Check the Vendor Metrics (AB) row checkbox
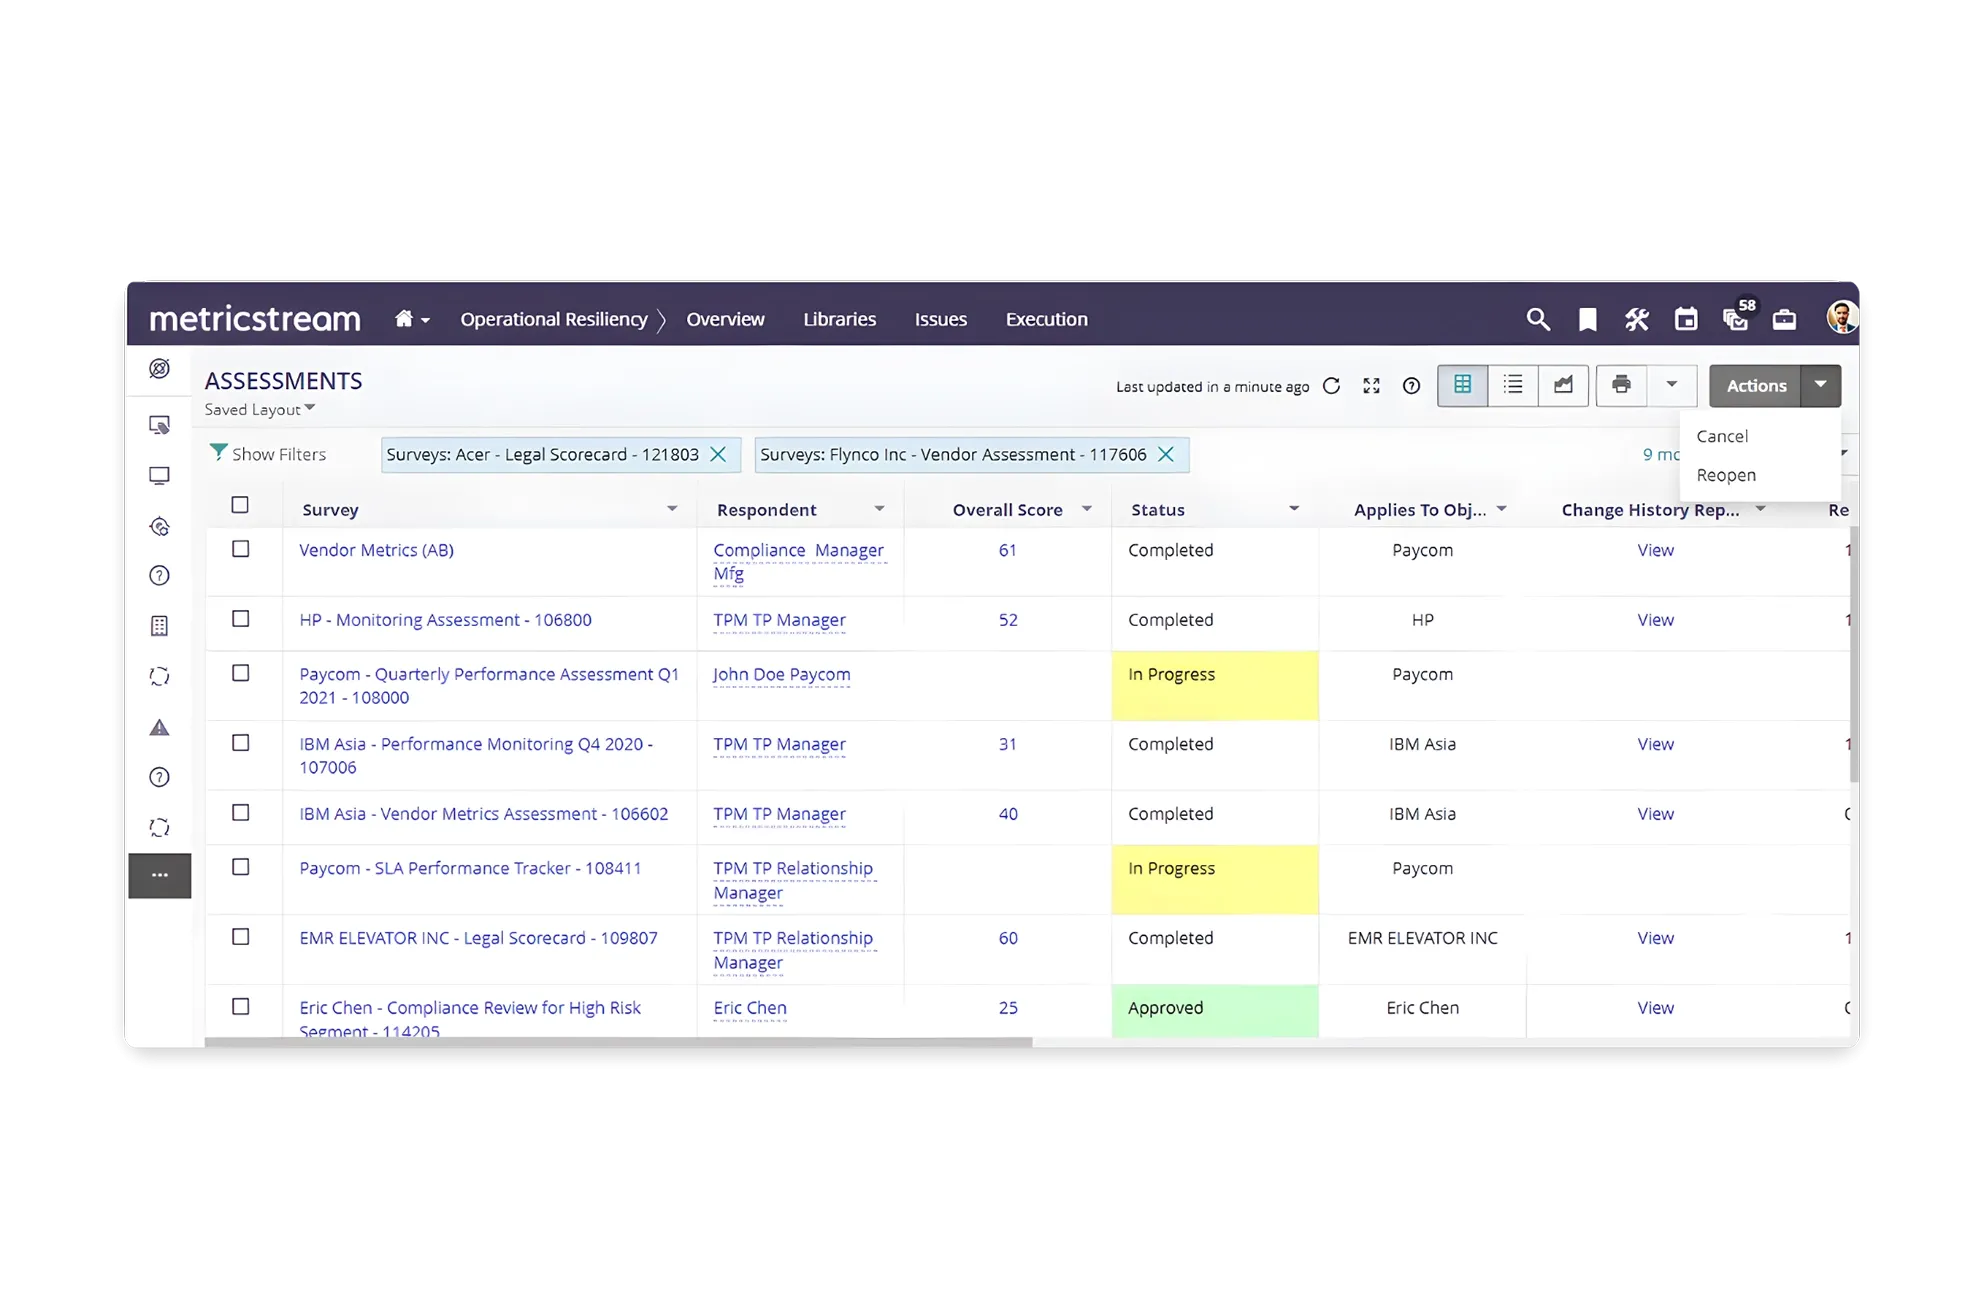The height and width of the screenshot is (1313, 1975). 241,549
